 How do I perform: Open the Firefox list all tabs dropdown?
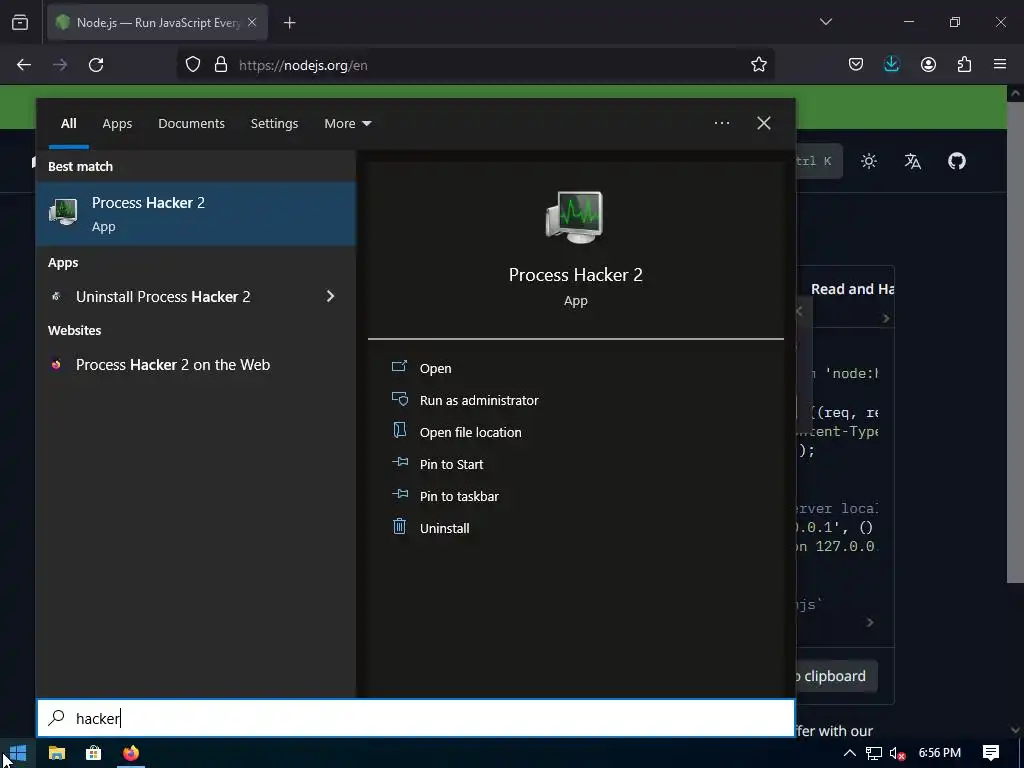[x=825, y=22]
